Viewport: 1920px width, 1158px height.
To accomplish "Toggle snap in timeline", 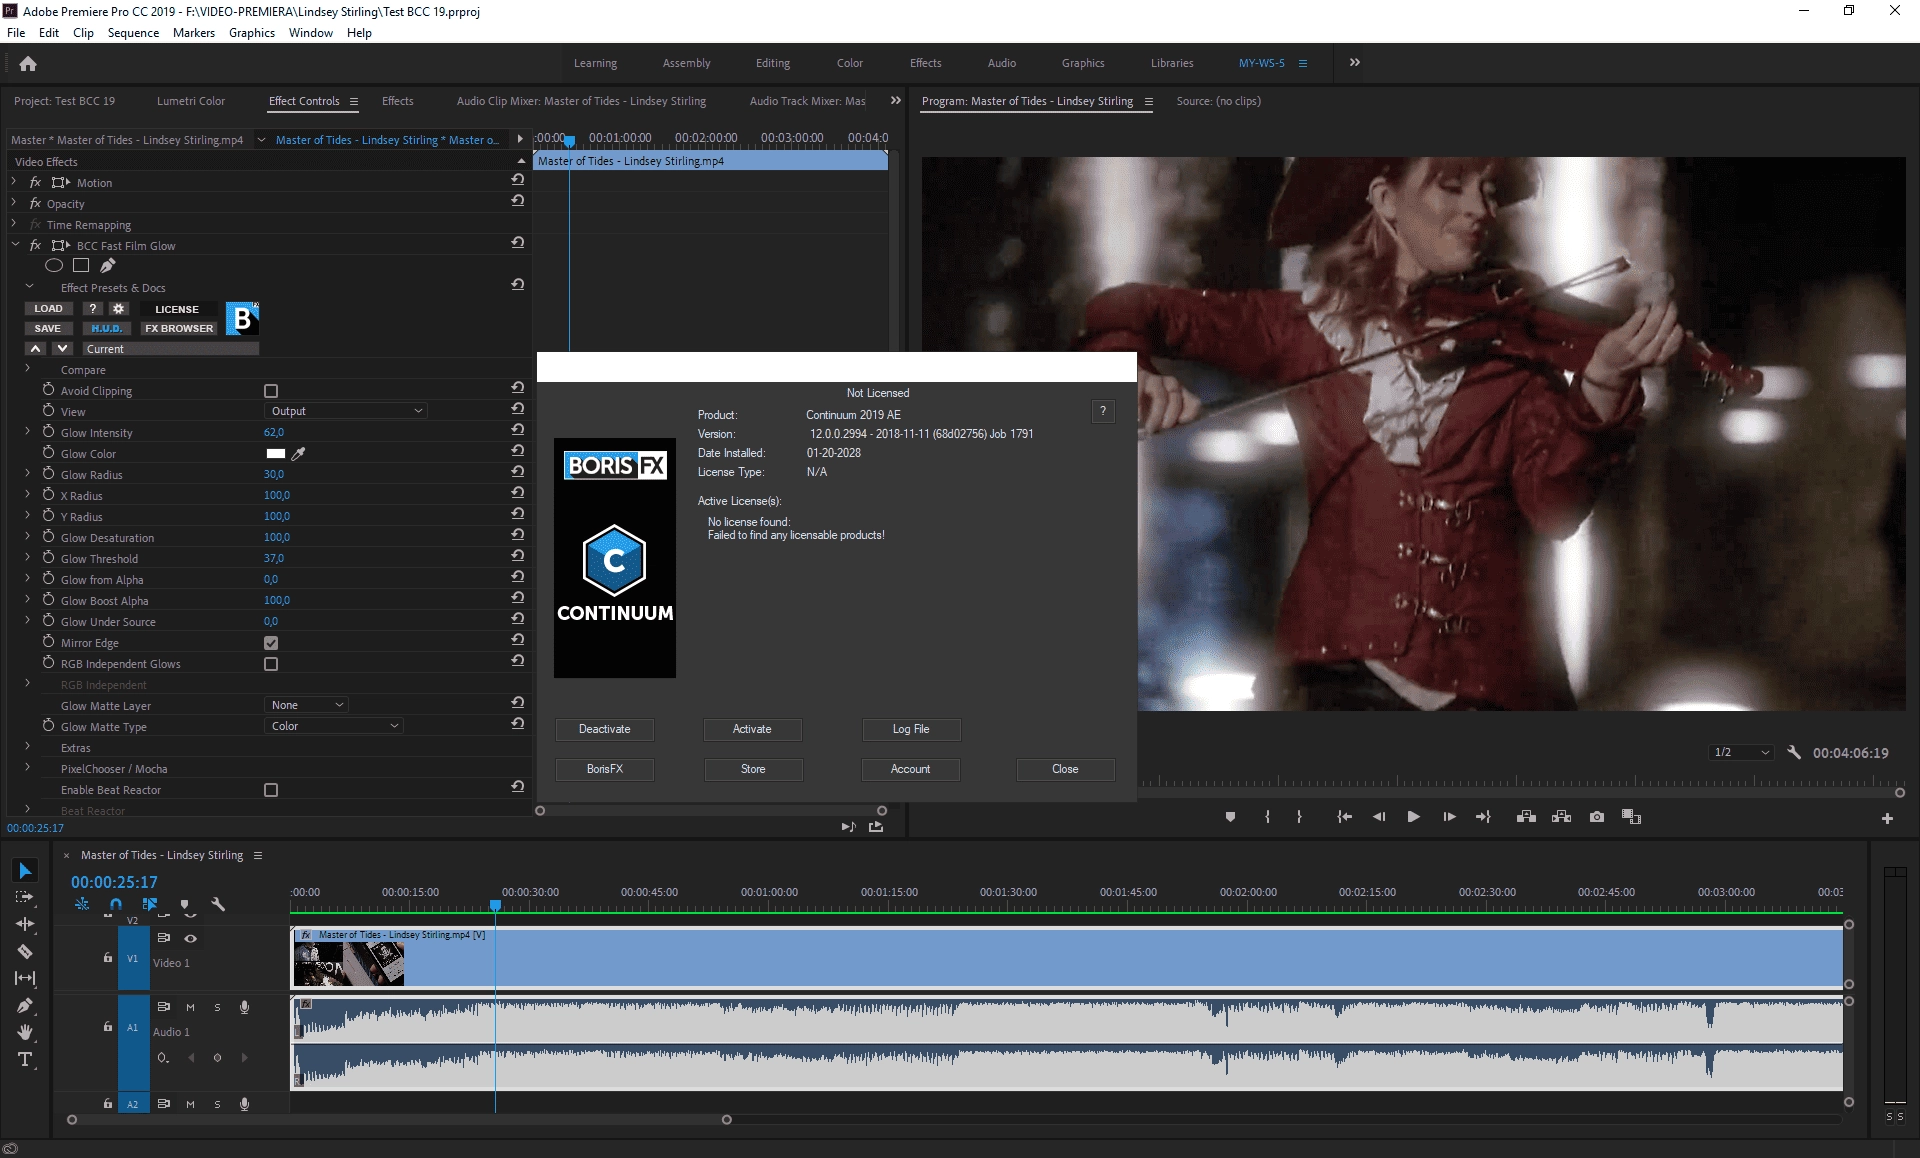I will 116,904.
